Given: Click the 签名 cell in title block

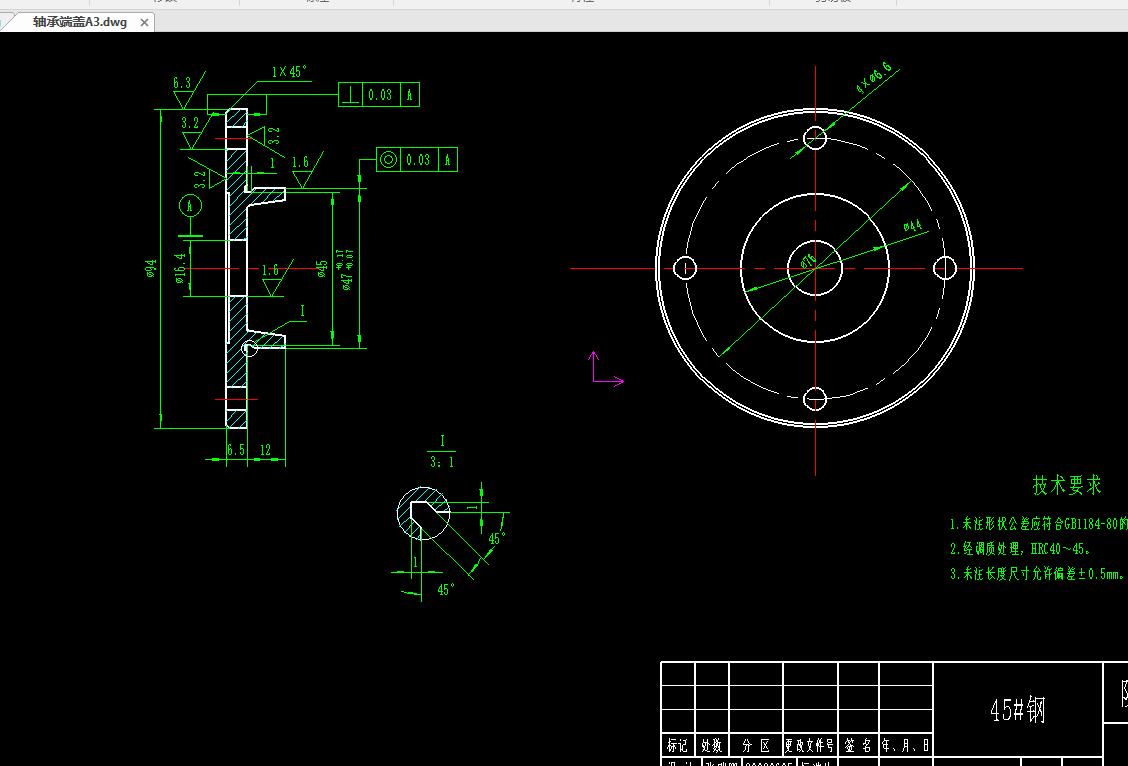Looking at the screenshot, I should 858,746.
